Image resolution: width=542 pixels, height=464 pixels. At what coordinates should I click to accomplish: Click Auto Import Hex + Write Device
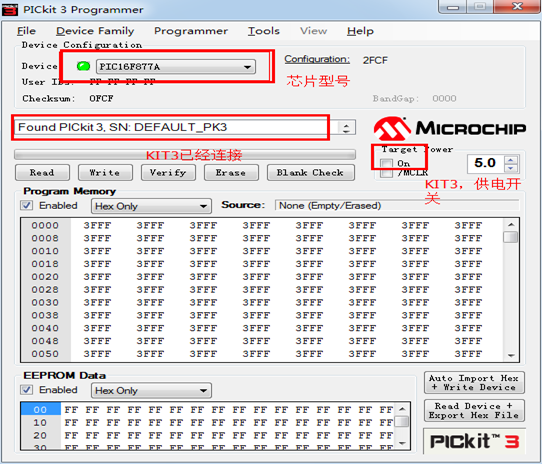[474, 383]
